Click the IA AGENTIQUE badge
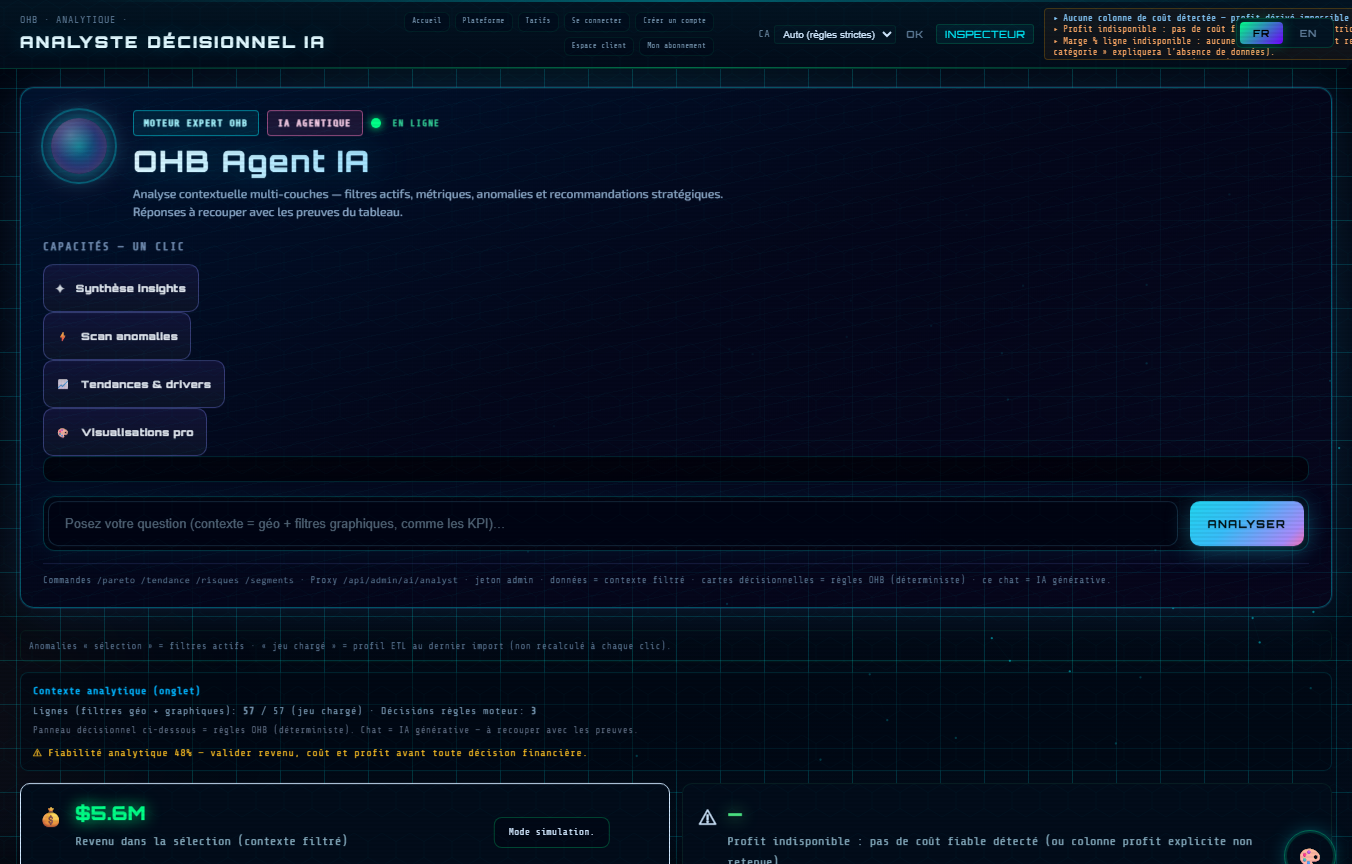This screenshot has height=864, width=1352. click(x=315, y=123)
